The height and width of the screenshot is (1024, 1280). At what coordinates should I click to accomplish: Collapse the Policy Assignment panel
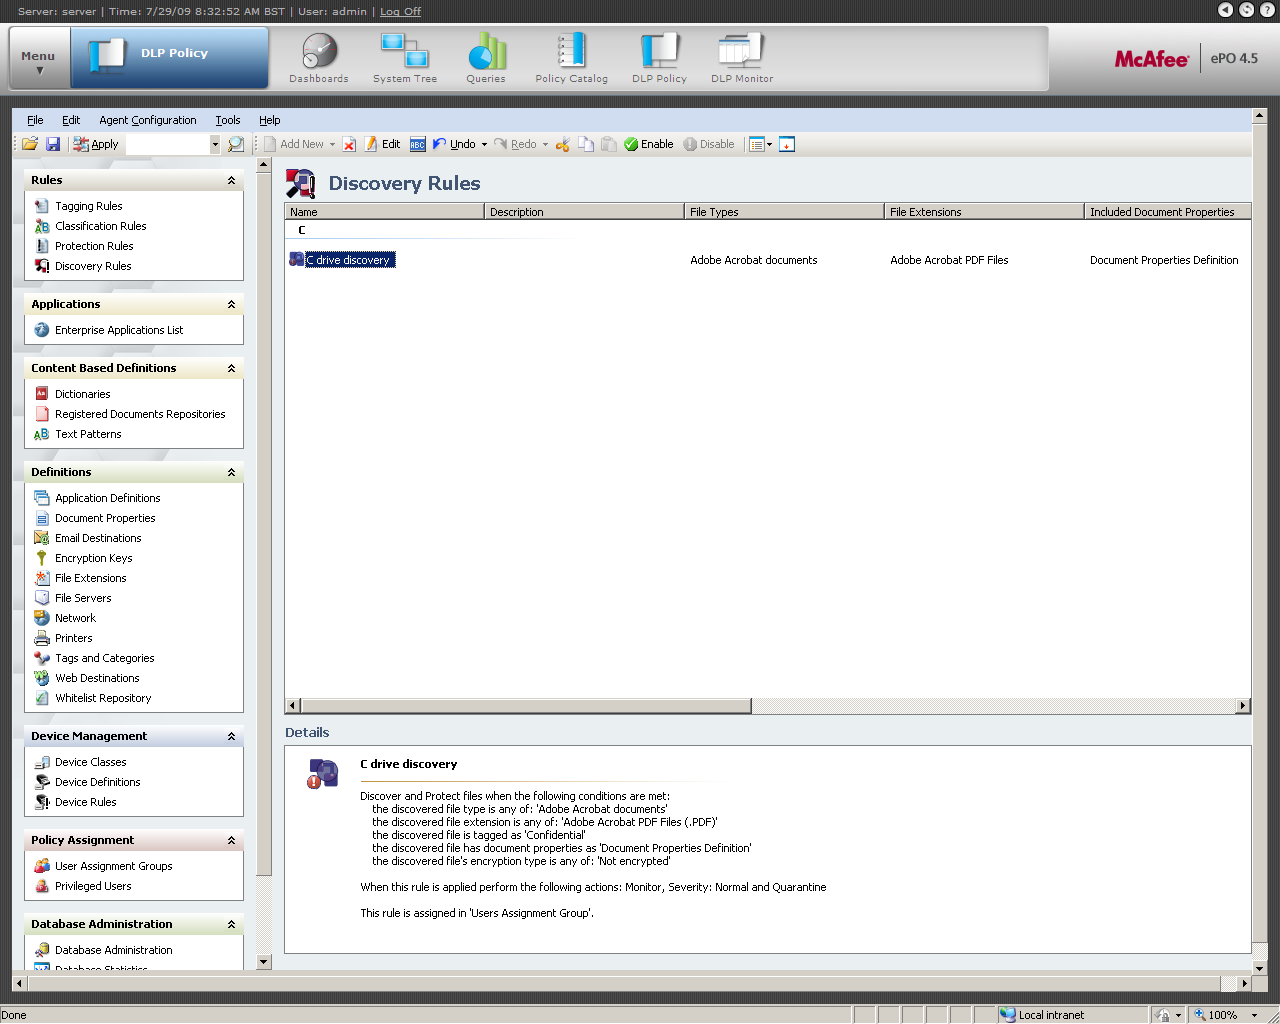[231, 840]
